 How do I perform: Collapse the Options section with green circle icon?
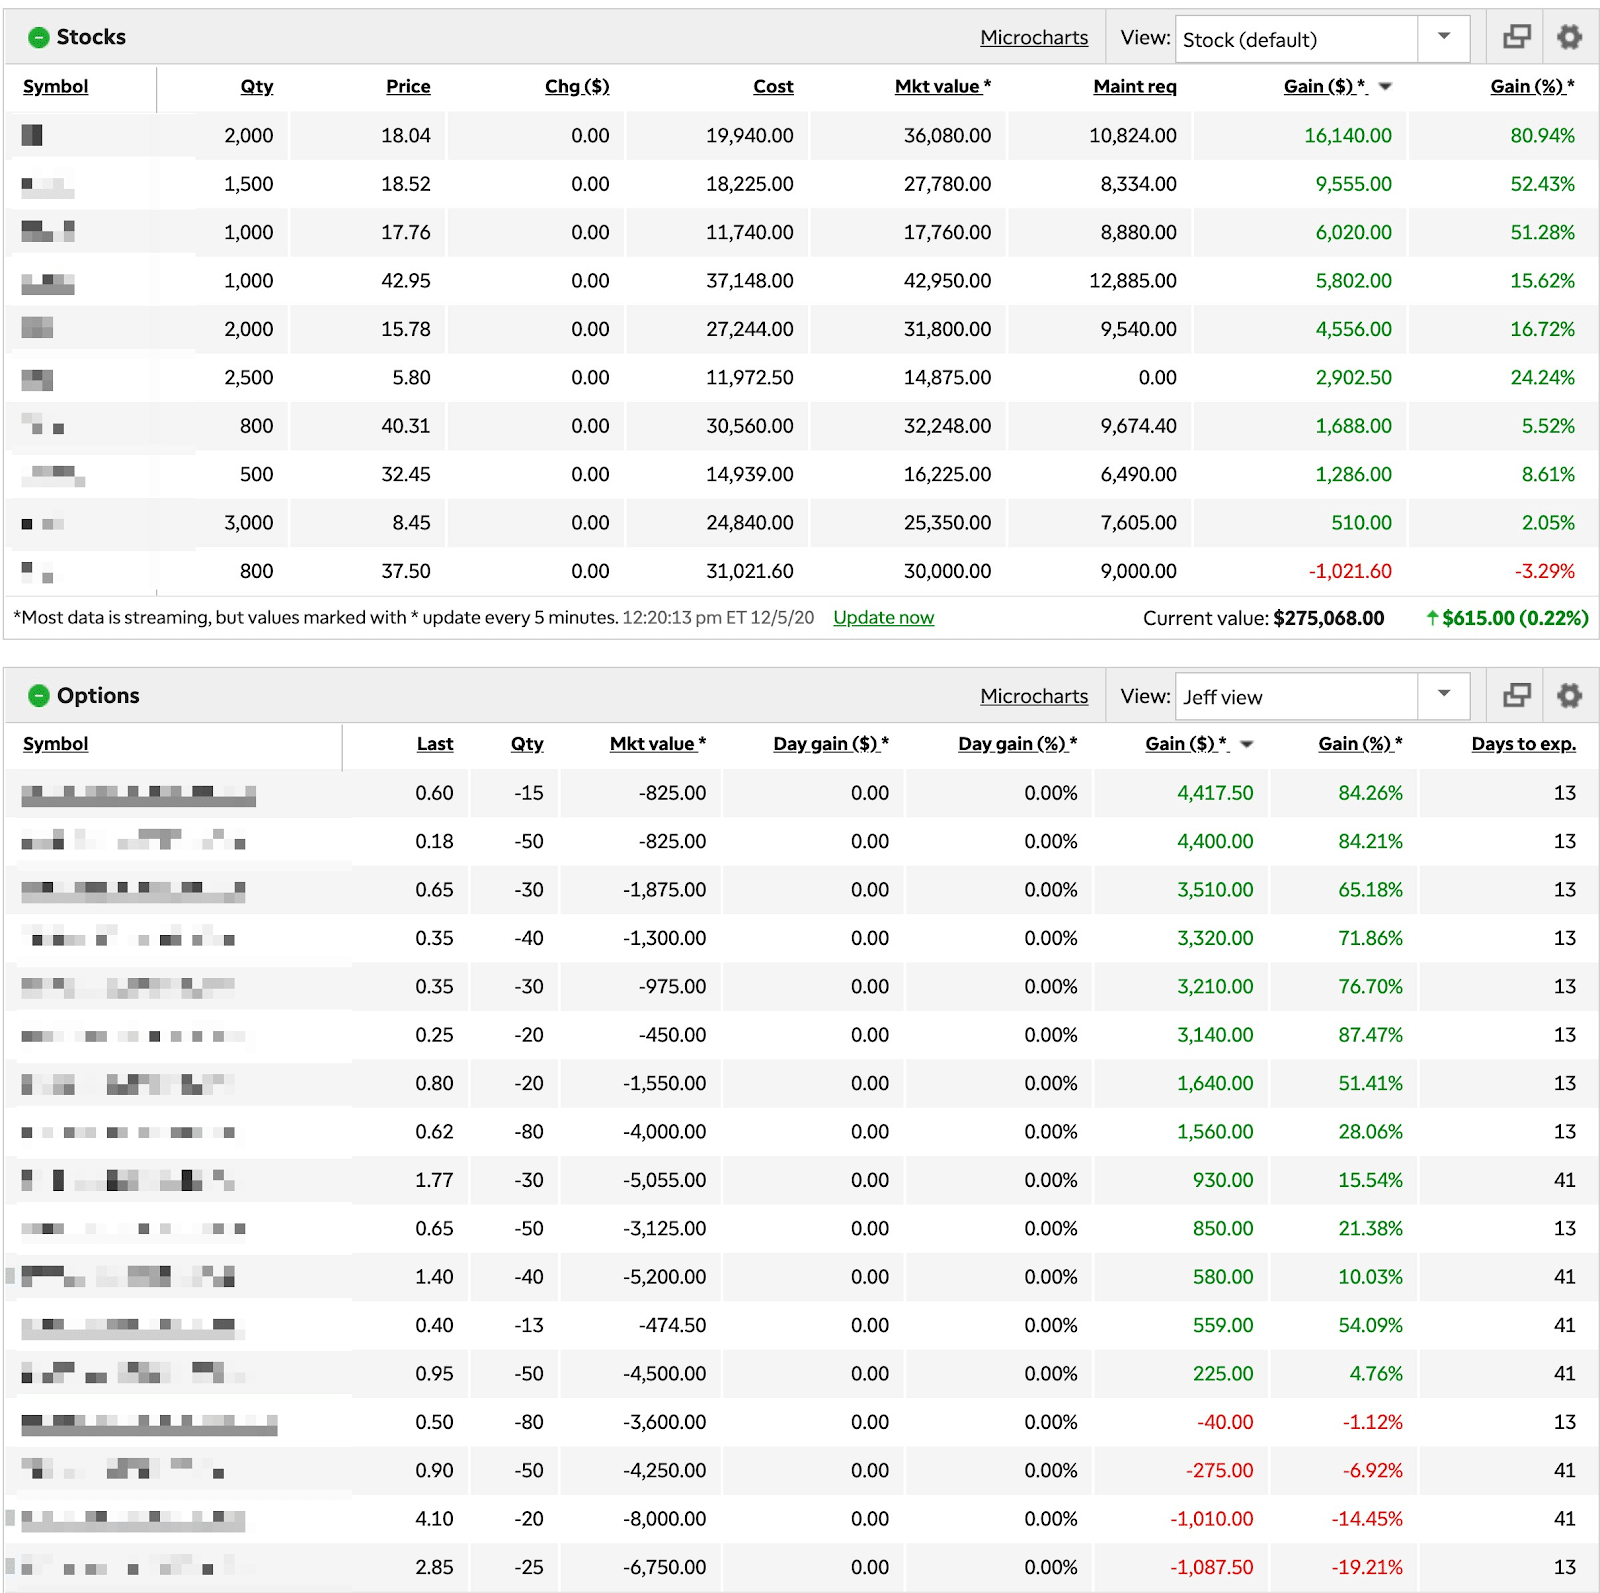click(39, 696)
